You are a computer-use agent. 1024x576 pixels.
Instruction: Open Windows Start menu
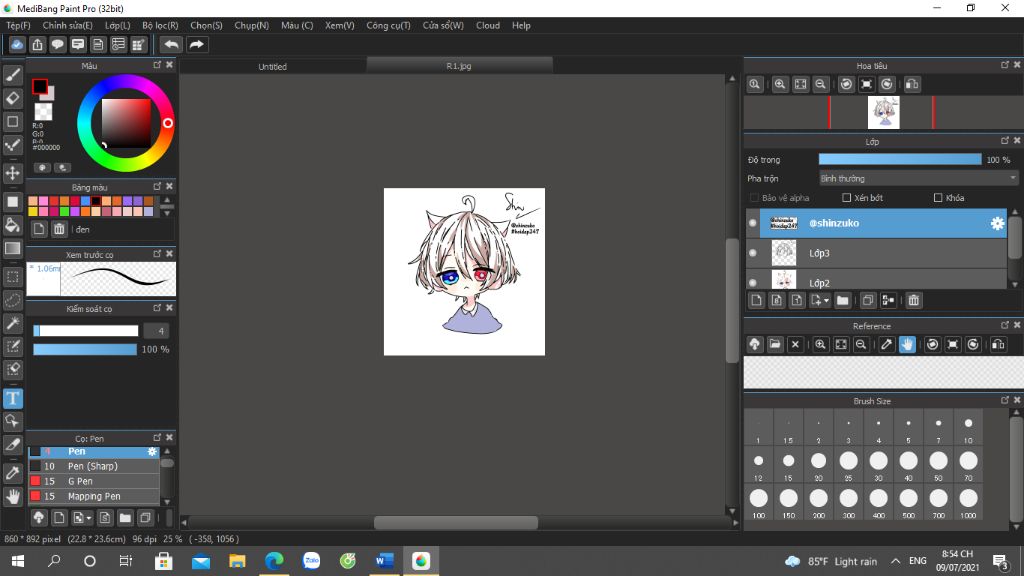pos(18,561)
